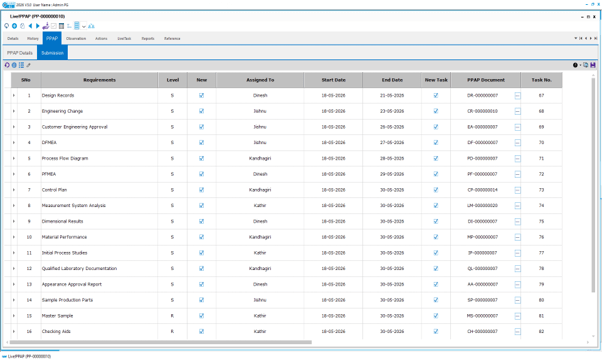Click the vertical scrollbar thumb beside the grid
This screenshot has height=361, width=602.
(594, 184)
